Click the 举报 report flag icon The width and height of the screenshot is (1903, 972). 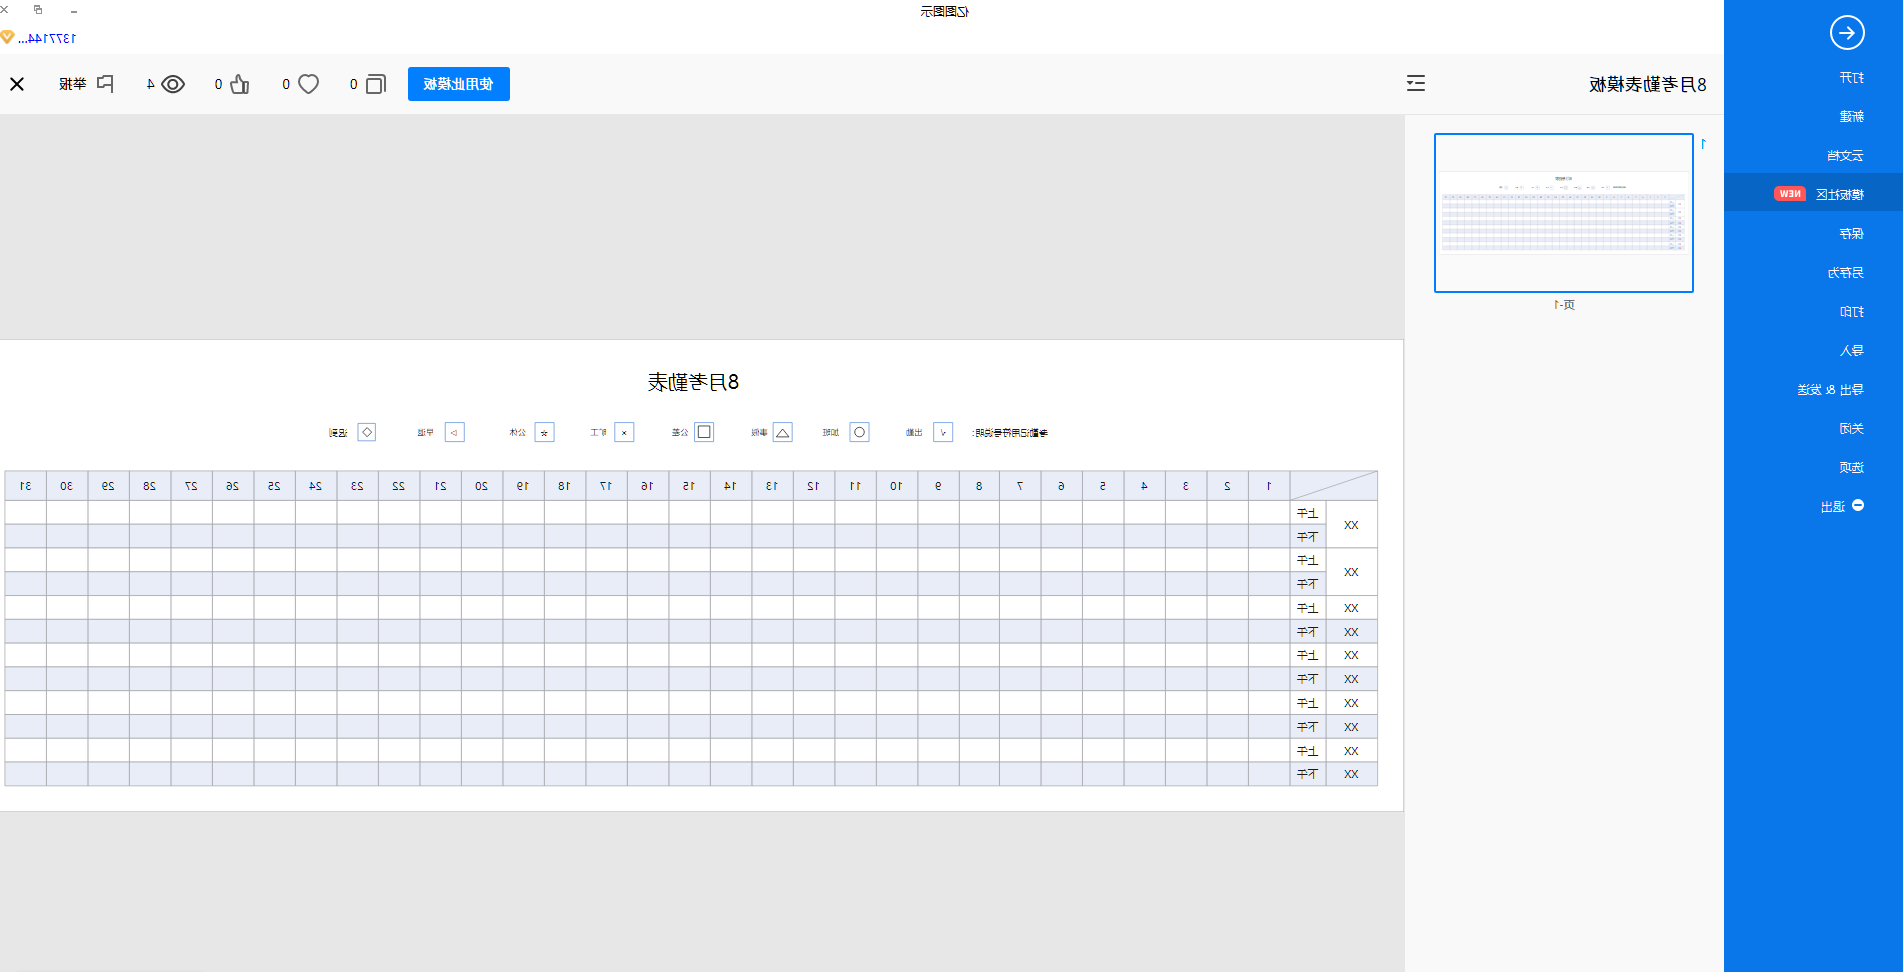105,84
